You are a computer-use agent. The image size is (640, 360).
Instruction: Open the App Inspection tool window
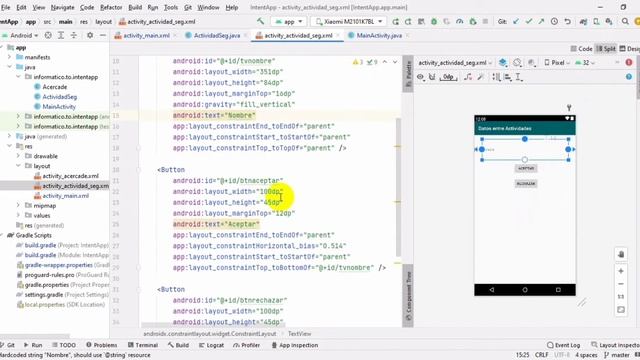[x=295, y=345]
